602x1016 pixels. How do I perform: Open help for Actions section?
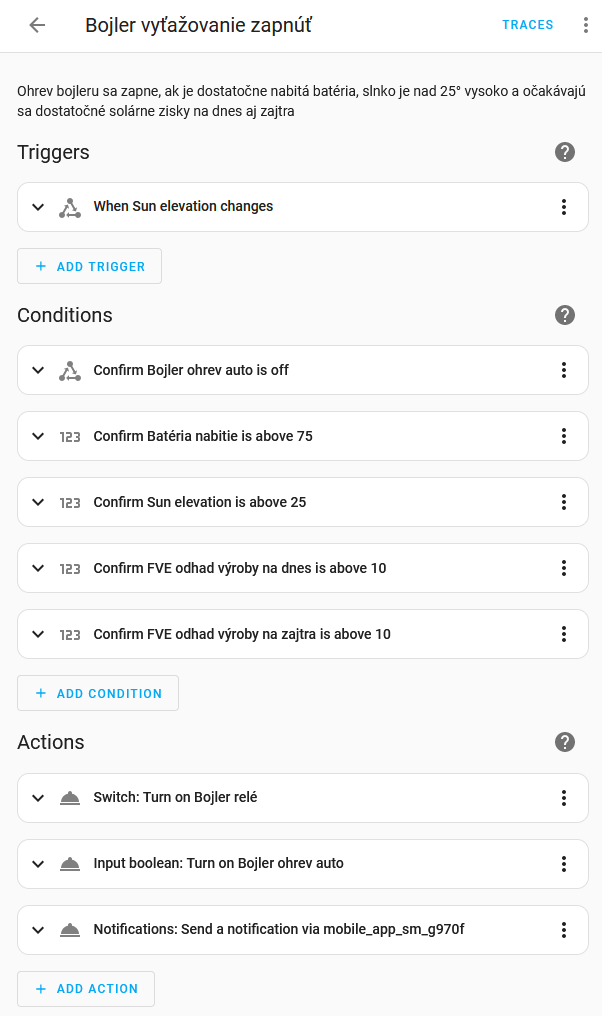coord(565,742)
